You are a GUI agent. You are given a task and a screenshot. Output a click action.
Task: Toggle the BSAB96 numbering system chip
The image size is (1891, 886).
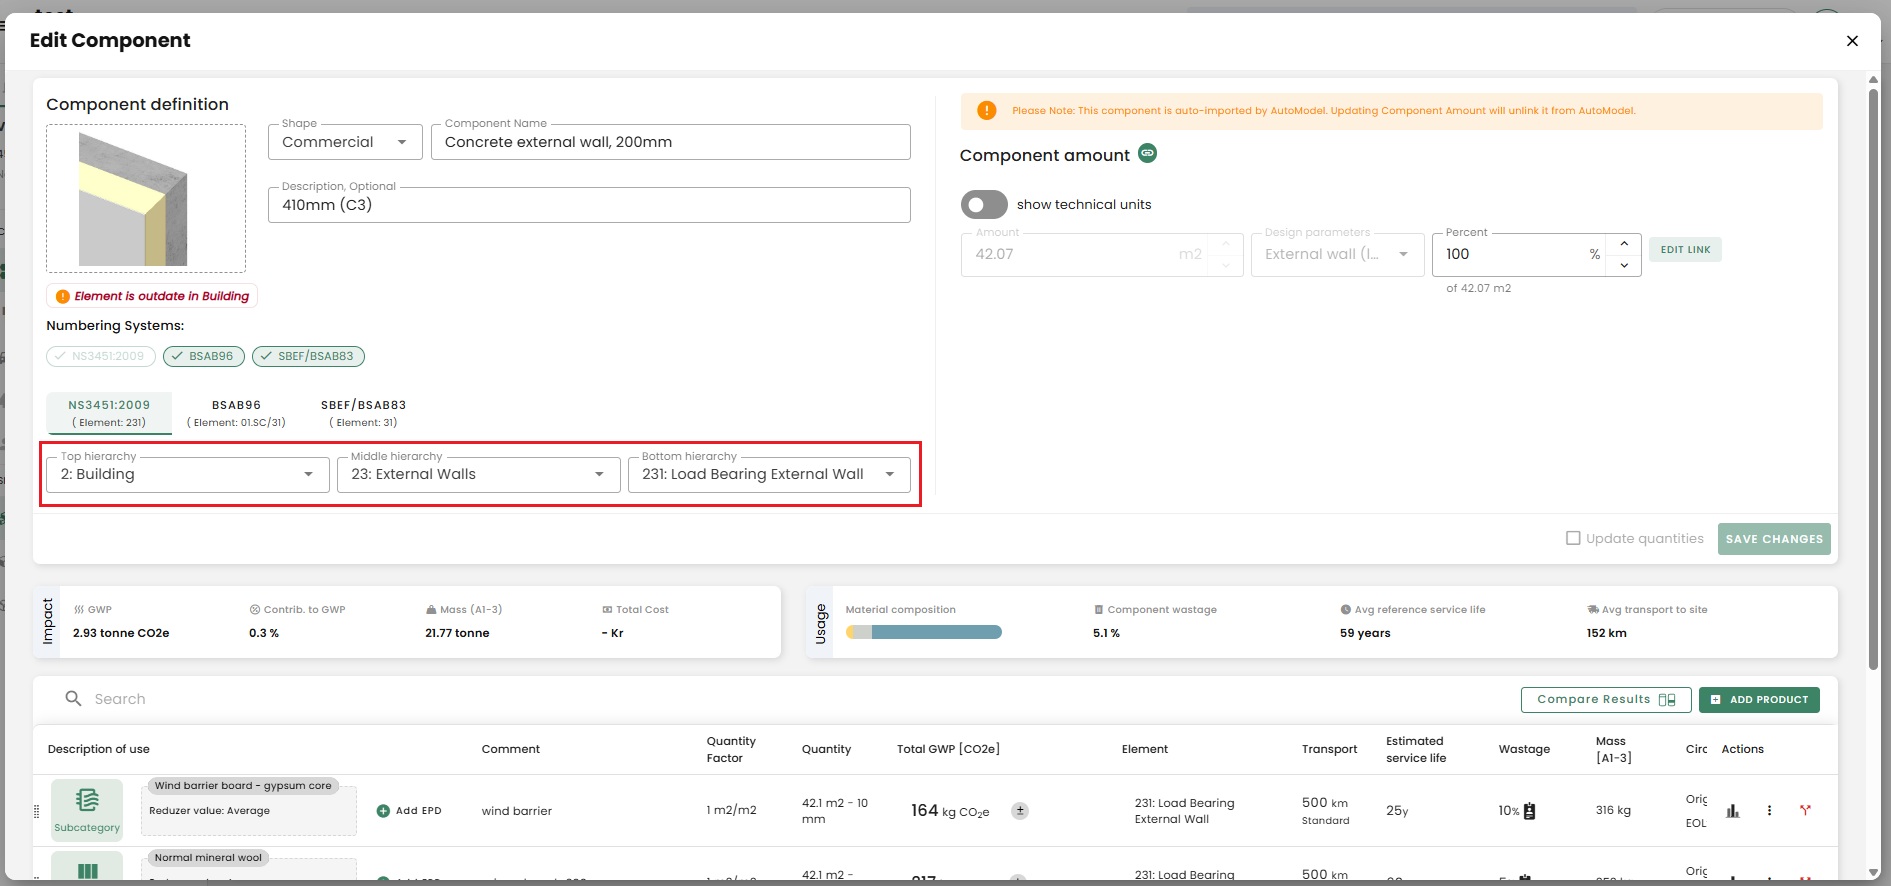click(x=203, y=356)
